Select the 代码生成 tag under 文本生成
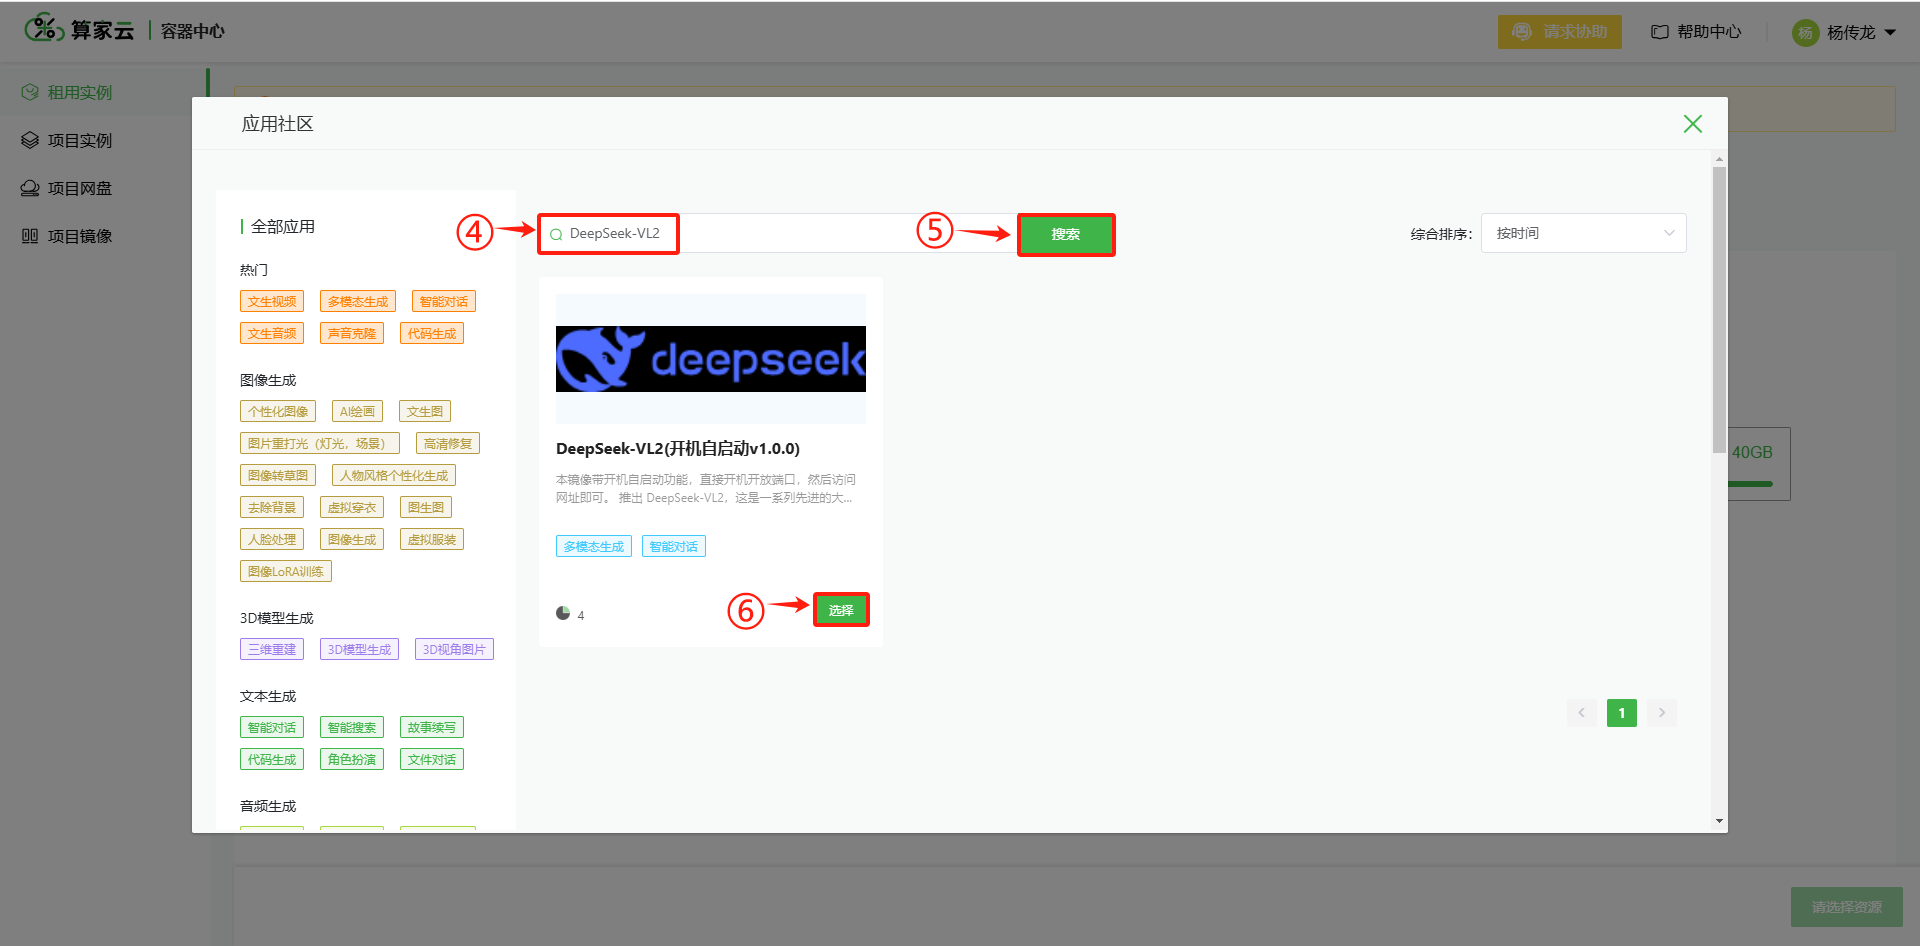 [x=272, y=760]
